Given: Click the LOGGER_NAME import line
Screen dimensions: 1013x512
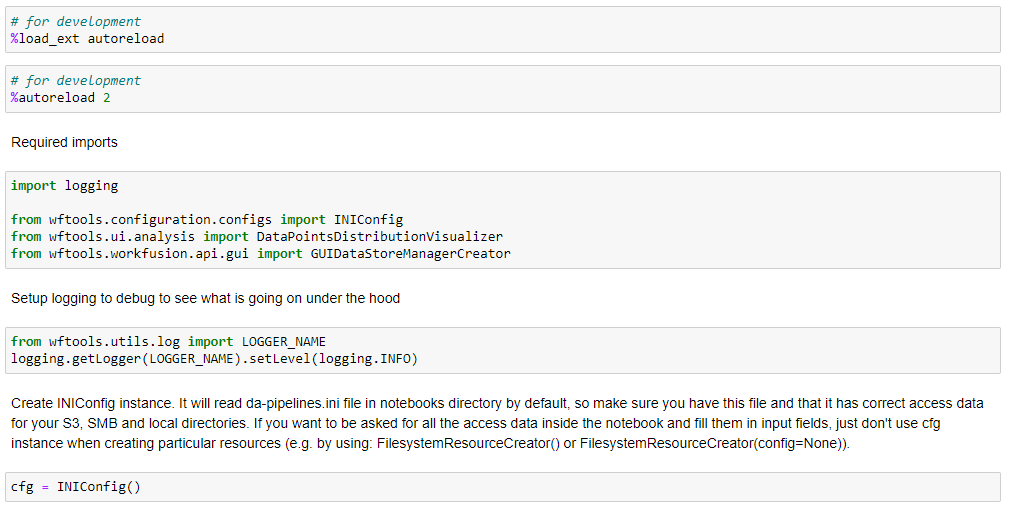Looking at the screenshot, I should point(168,342).
